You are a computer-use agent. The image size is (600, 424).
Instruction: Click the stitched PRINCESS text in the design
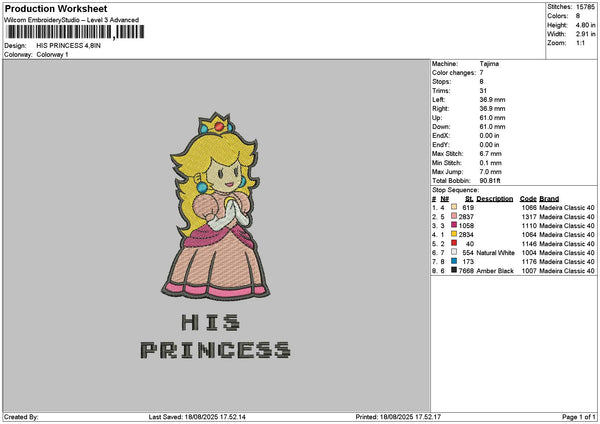[215, 350]
